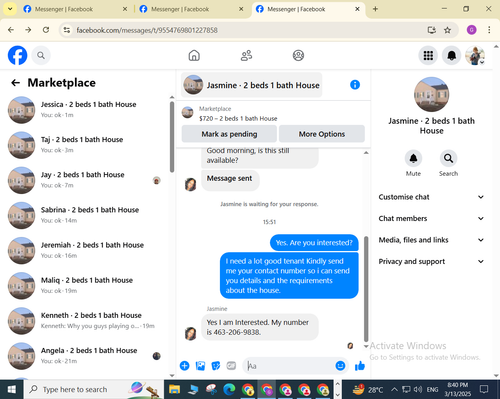Screen dimensions: 500x399
Task: Click the browser address bar URL
Action: coord(147,30)
